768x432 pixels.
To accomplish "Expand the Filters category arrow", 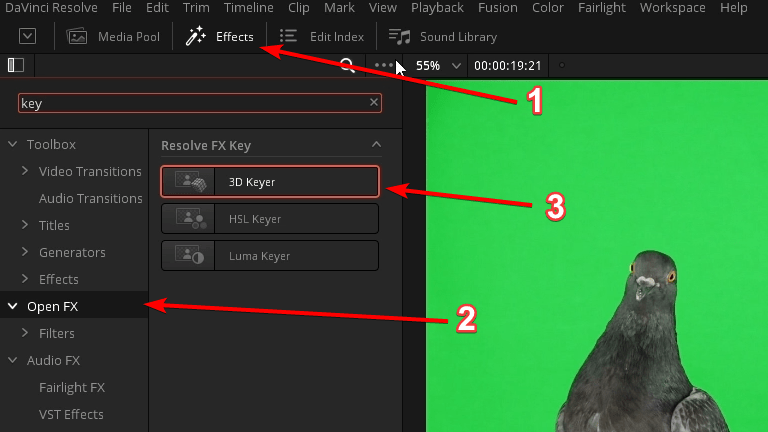I will pyautogui.click(x=25, y=333).
